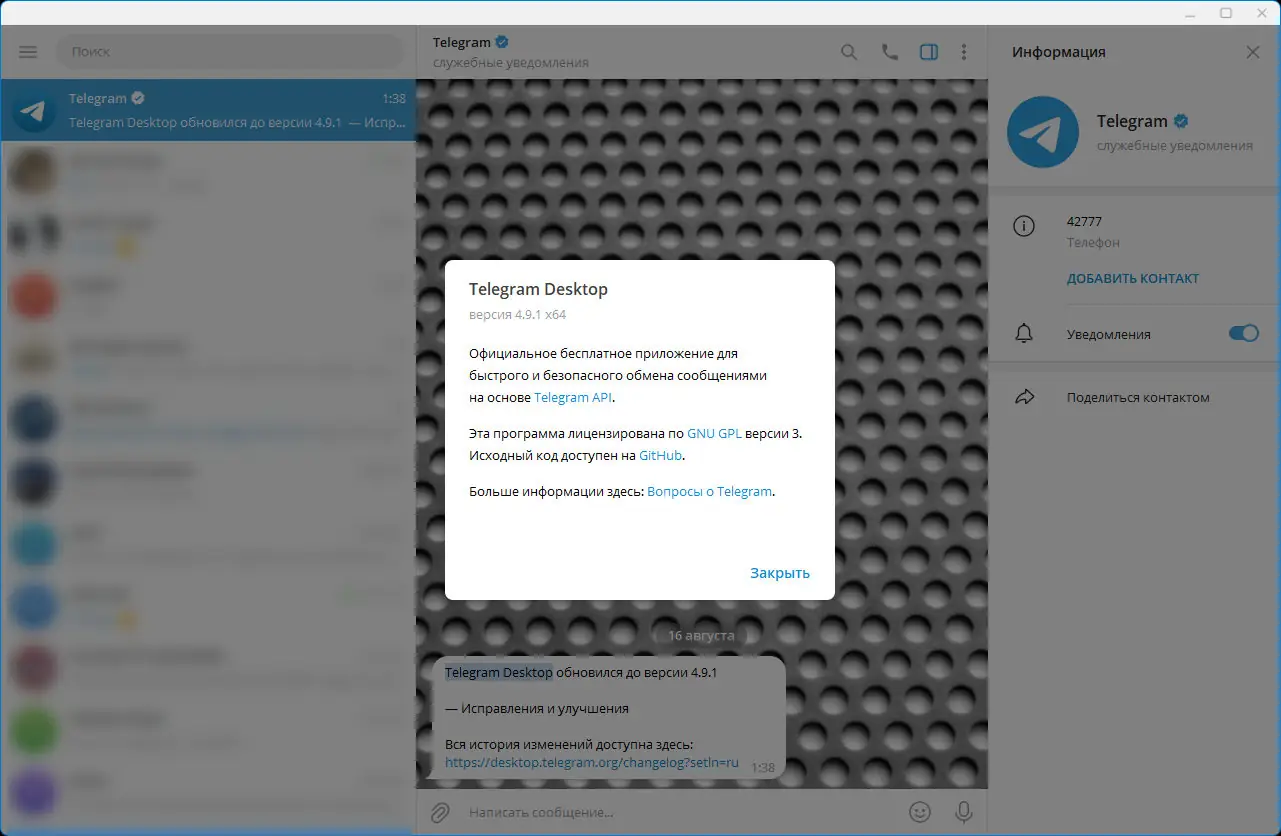1281x836 pixels.
Task: Click the verified badge in the chat header
Action: tap(502, 42)
